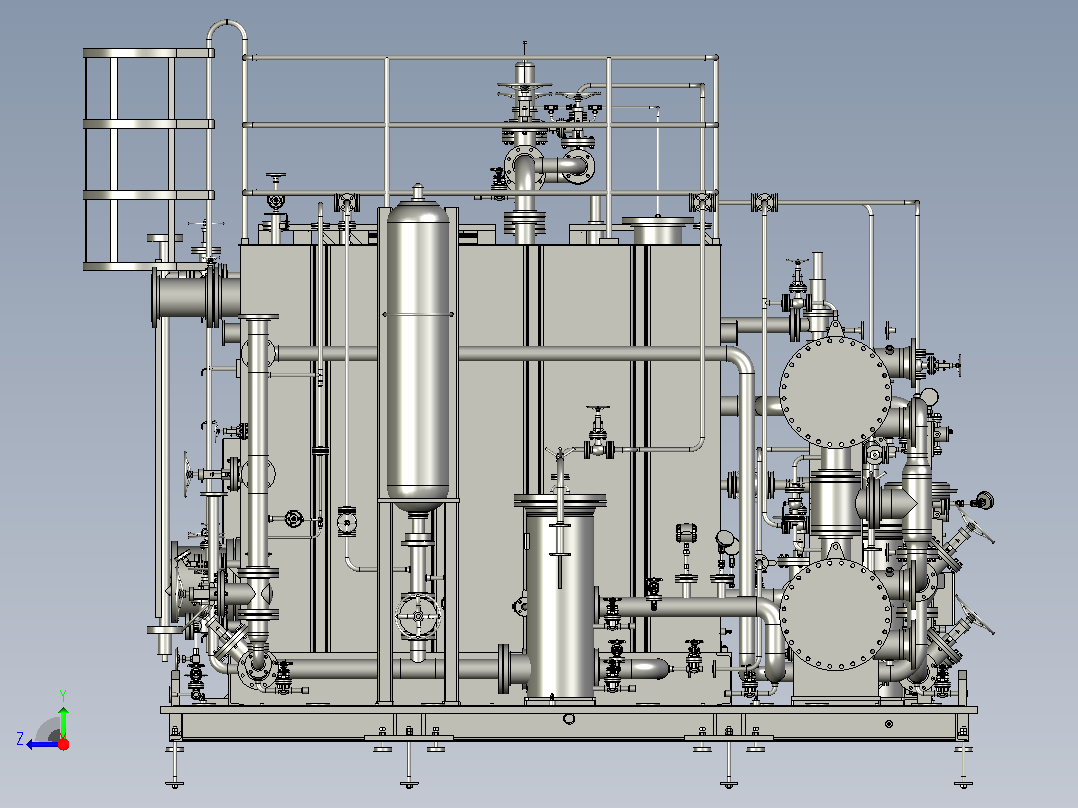Click the blue Z axis arrow on triad
The height and width of the screenshot is (808, 1078).
point(41,745)
